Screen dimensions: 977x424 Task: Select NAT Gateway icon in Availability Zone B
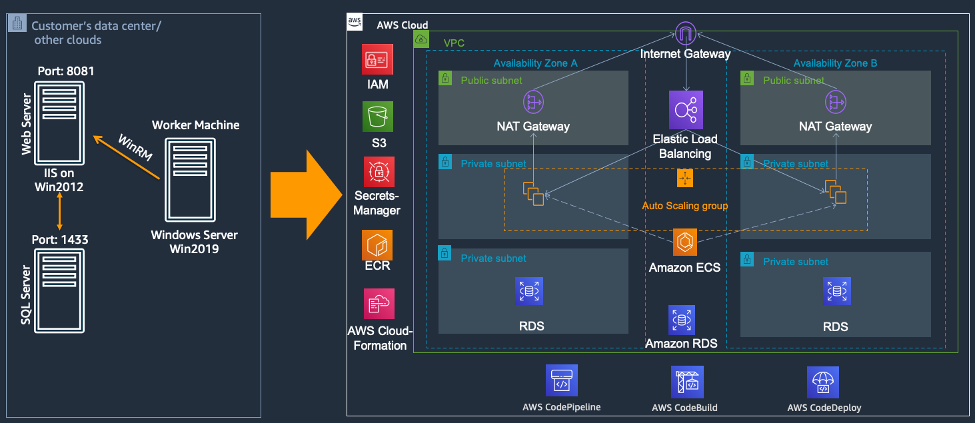835,102
